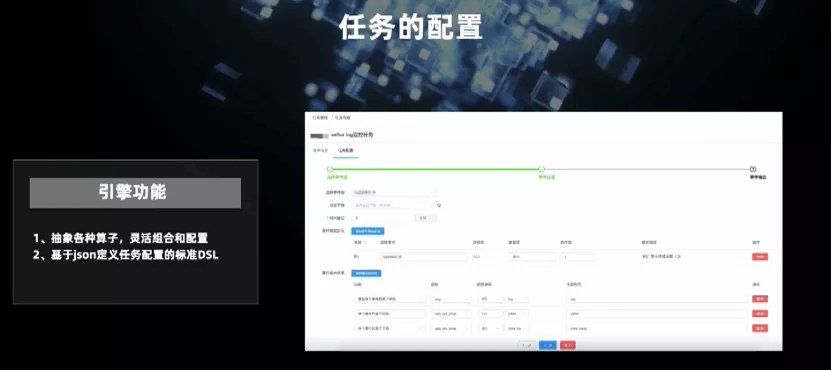The height and width of the screenshot is (370, 832).
Task: Click the slide title 任务的配置
Action: (411, 27)
